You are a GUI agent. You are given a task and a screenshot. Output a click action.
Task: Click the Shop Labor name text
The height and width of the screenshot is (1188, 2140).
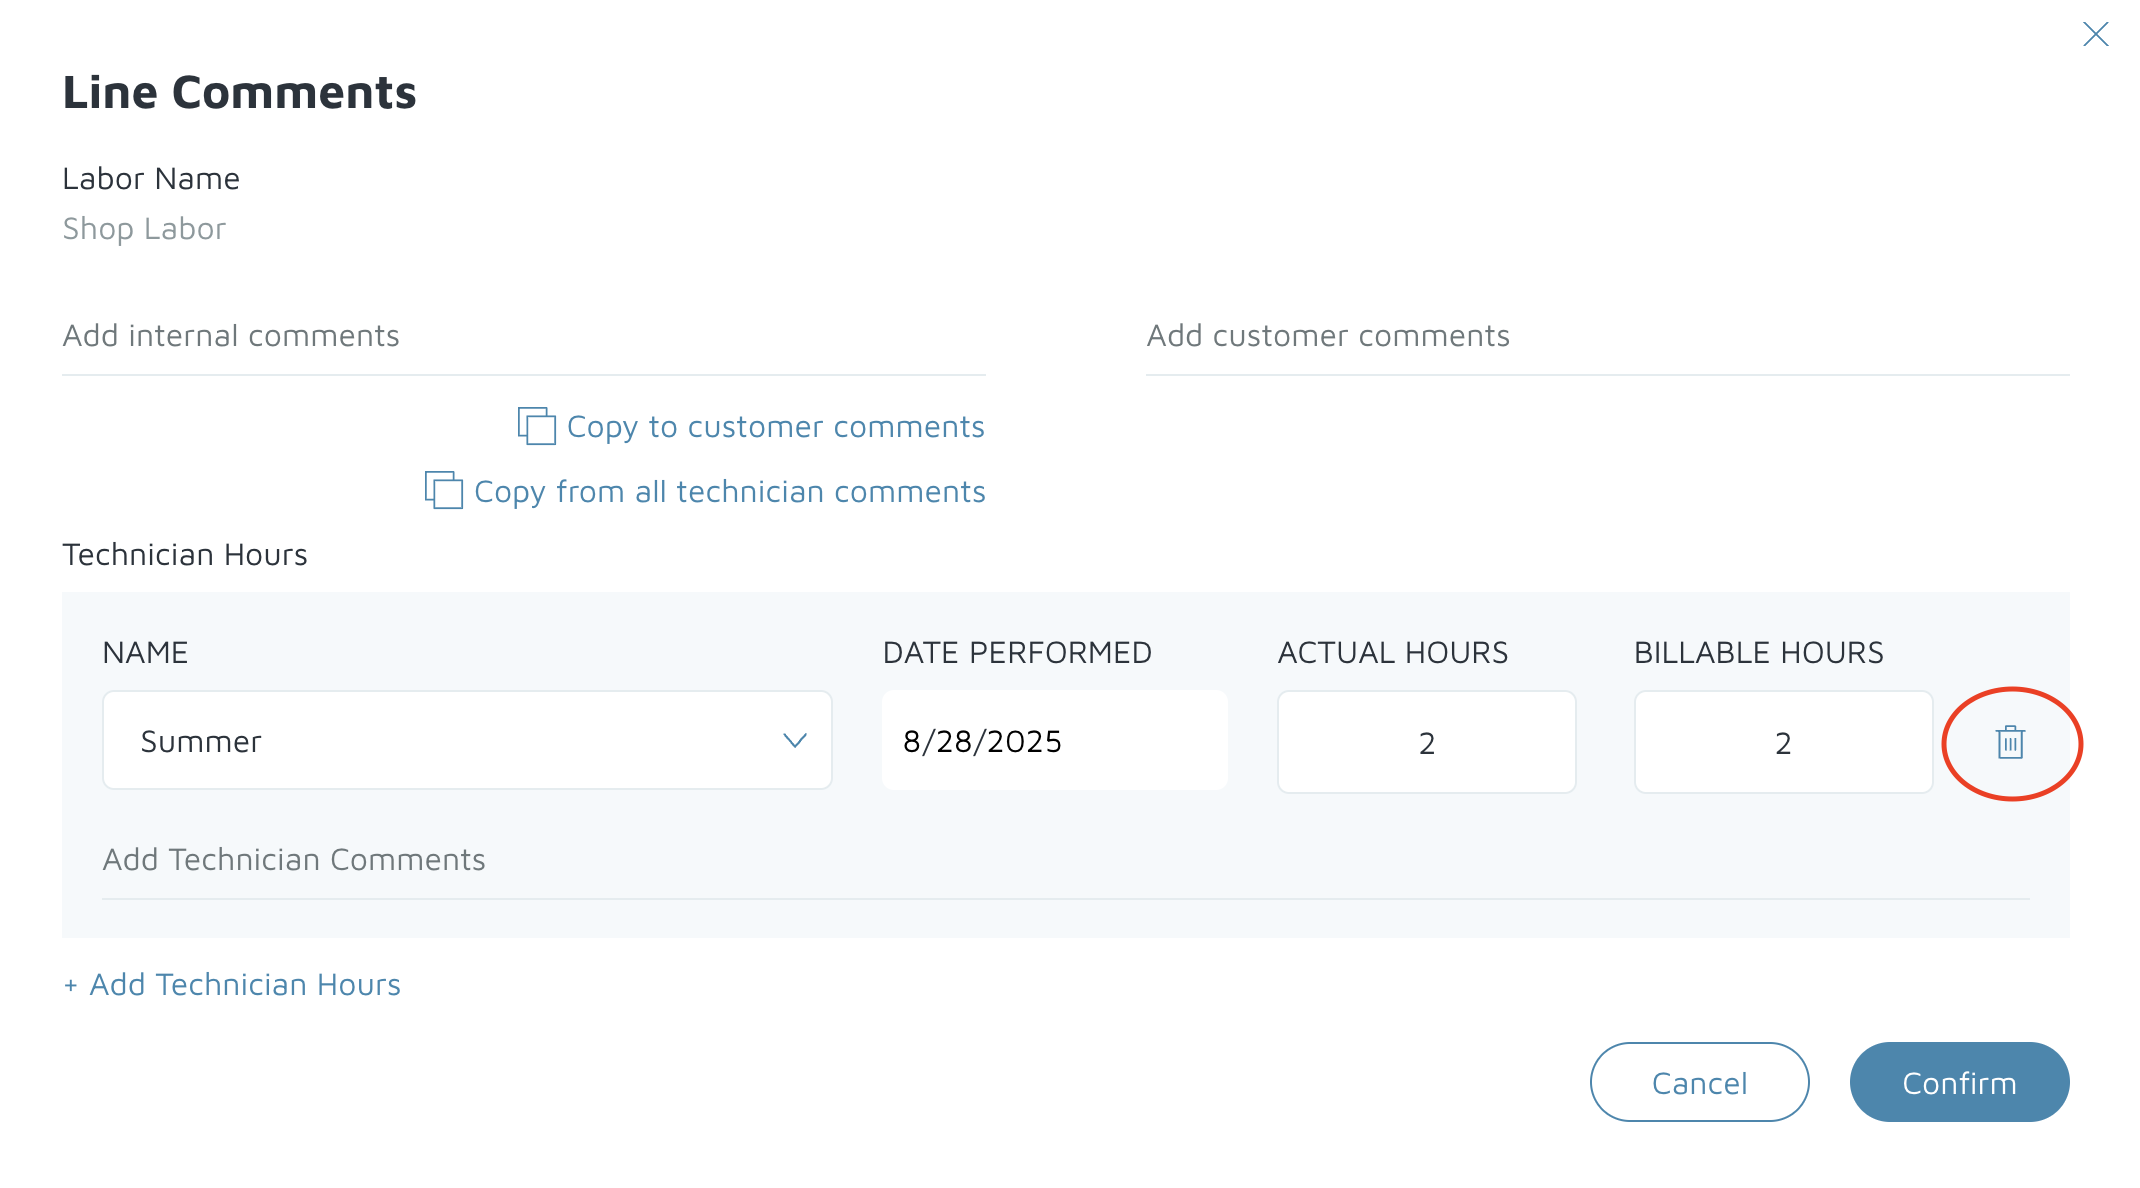(x=144, y=229)
